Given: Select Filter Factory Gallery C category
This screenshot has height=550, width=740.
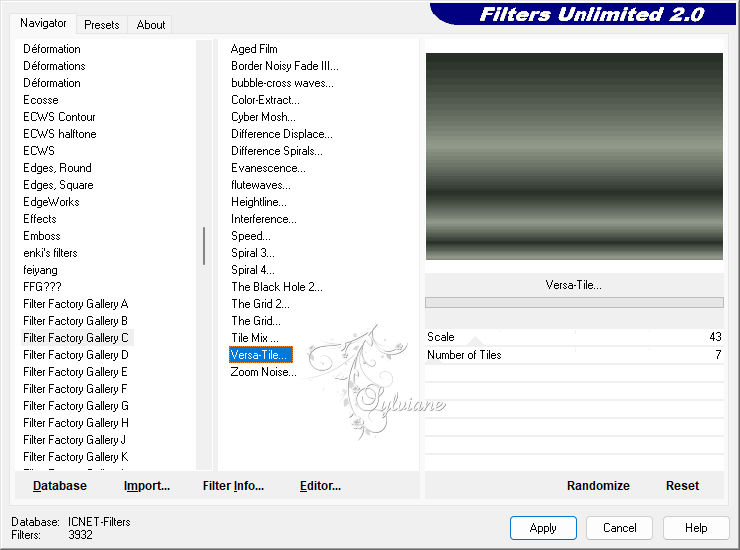Looking at the screenshot, I should click(x=76, y=338).
